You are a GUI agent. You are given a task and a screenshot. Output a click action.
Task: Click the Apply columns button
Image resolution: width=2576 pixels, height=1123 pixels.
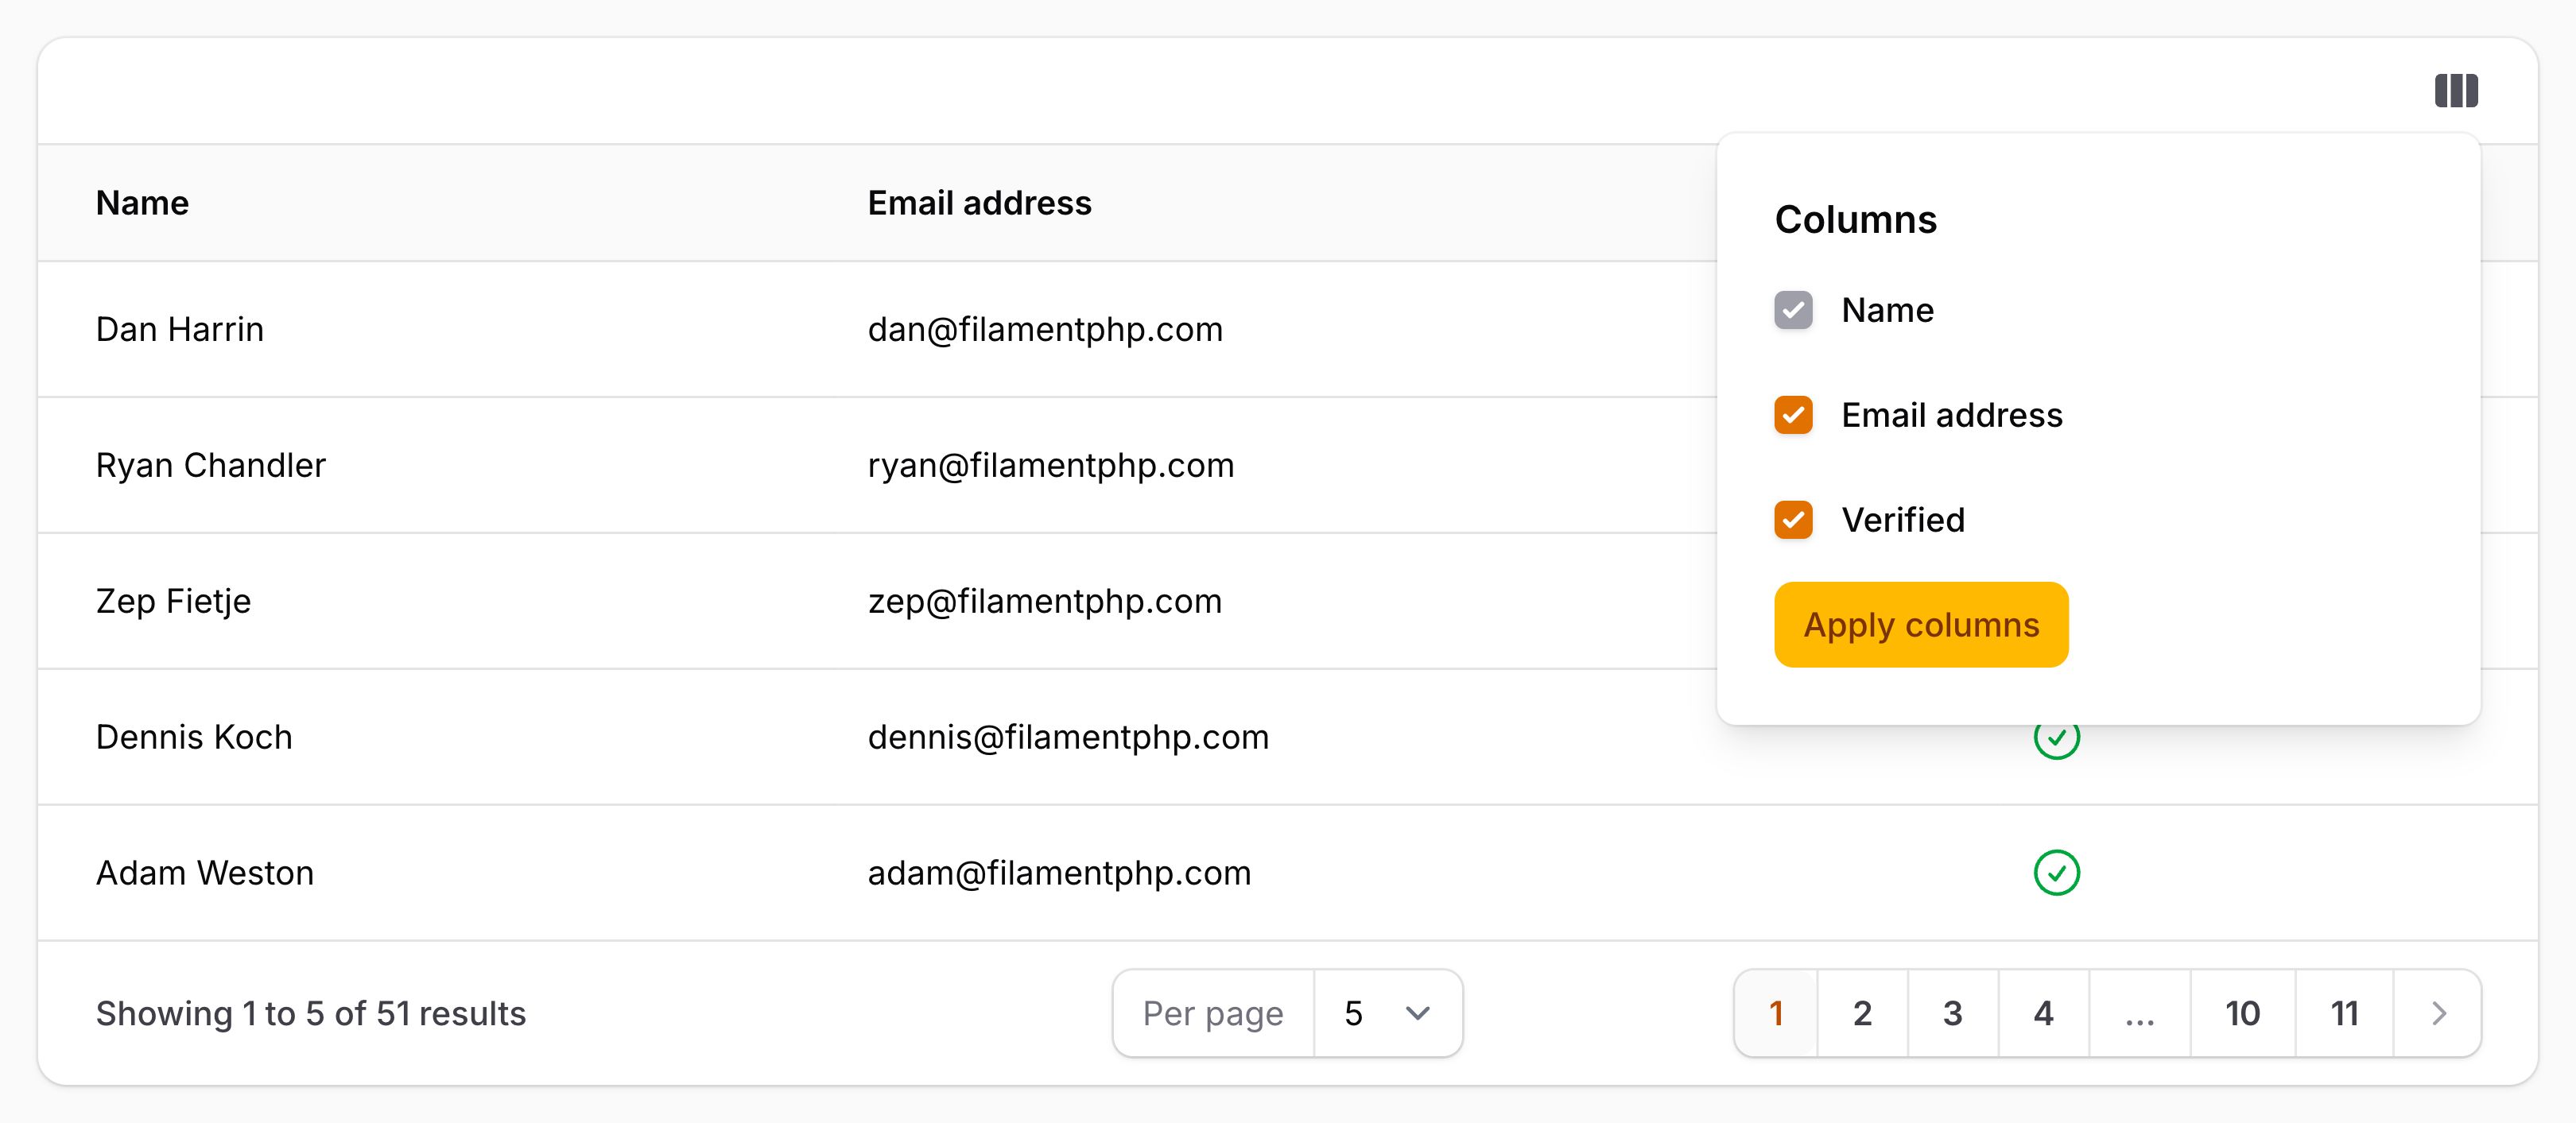tap(1920, 624)
